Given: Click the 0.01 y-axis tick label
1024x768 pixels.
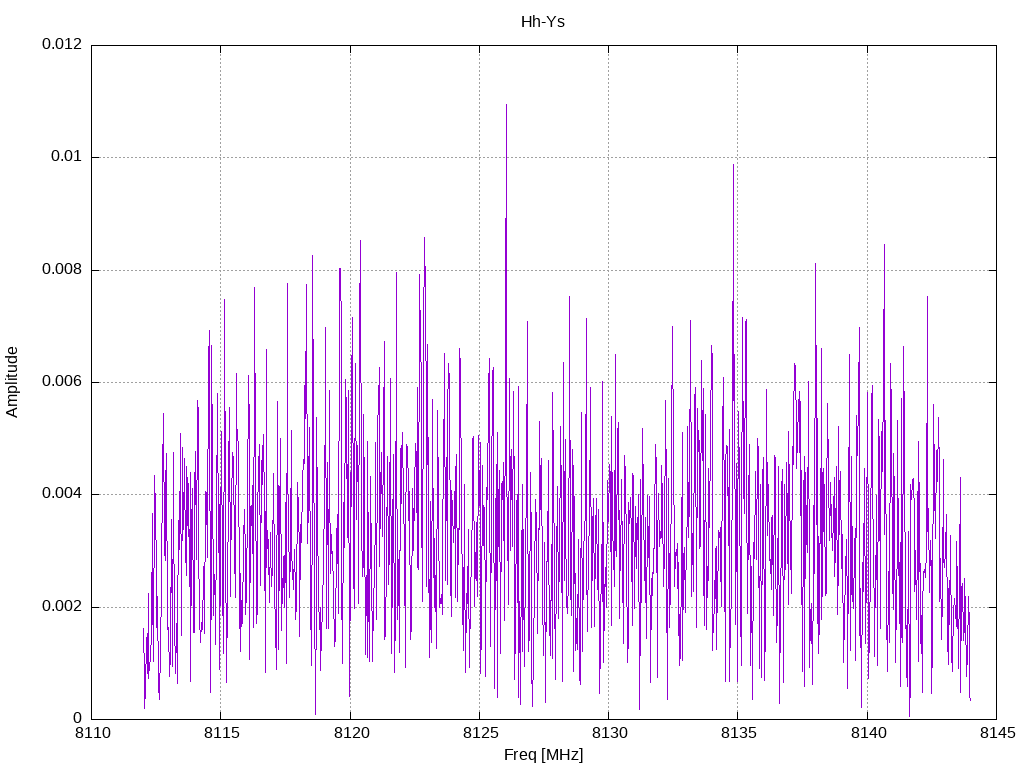Looking at the screenshot, I should [x=67, y=156].
